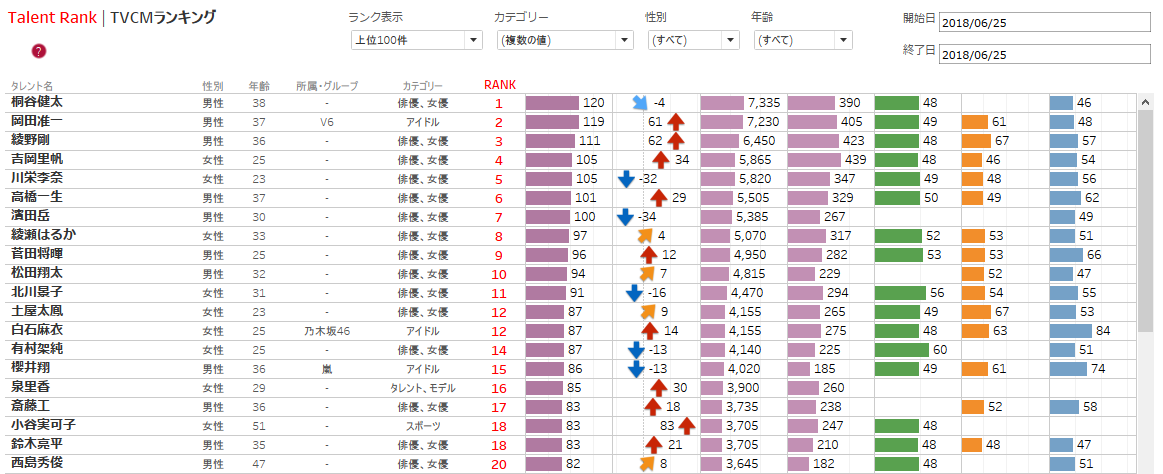Click the purple bar for 桐谷健太 valued 120
The height and width of the screenshot is (474, 1163).
[552, 102]
